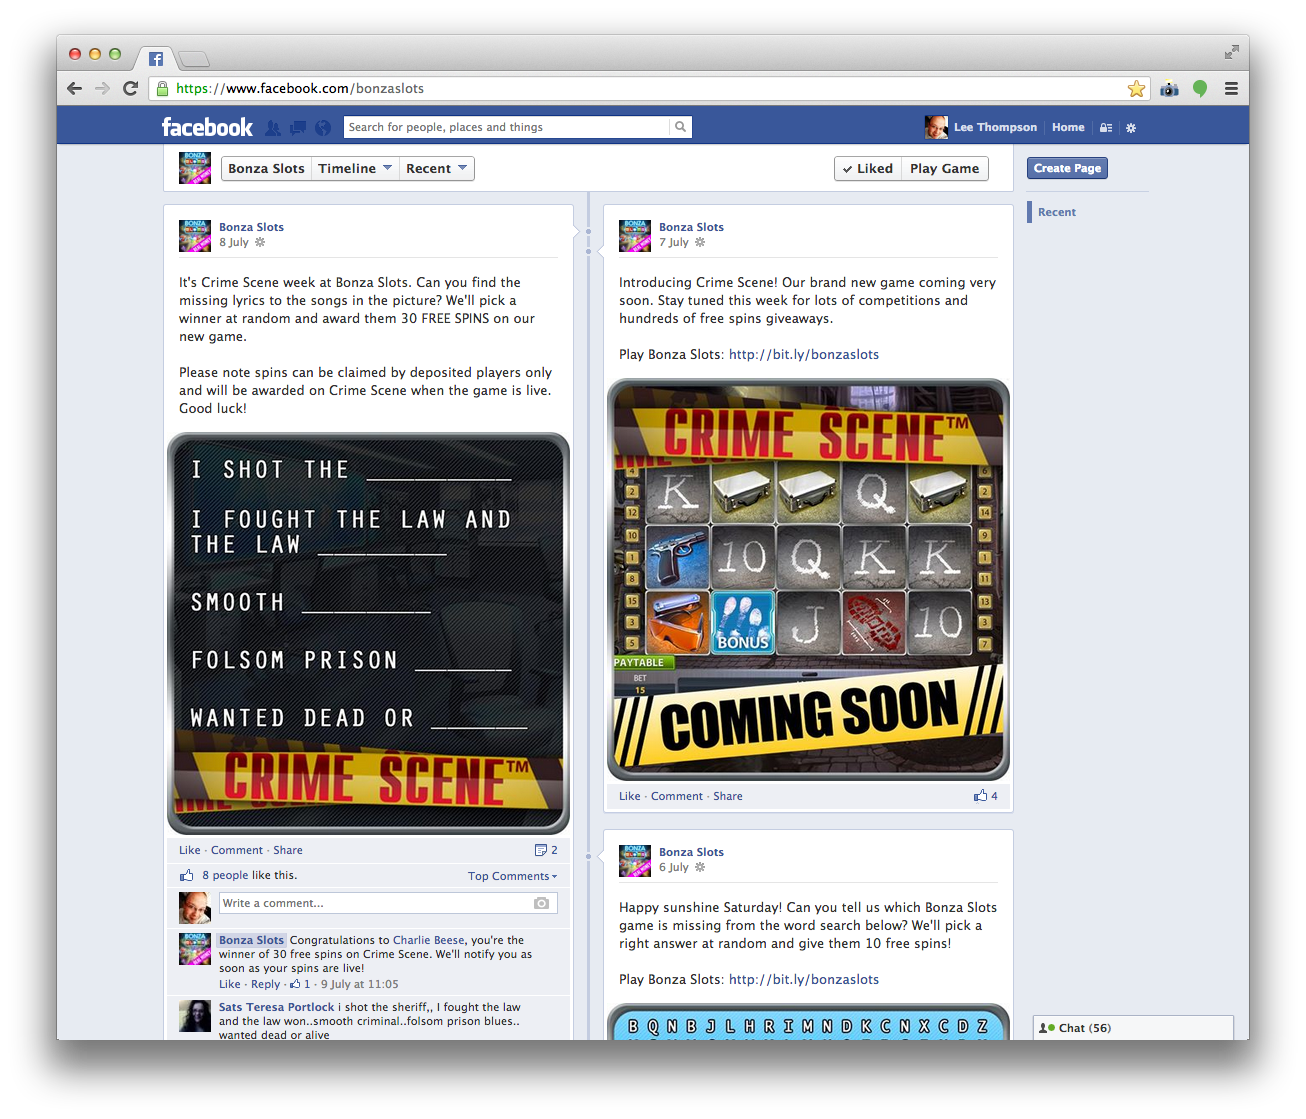Viewport: 1306px width, 1119px height.
Task: Click the thumbs-up count showing 4
Action: click(986, 796)
